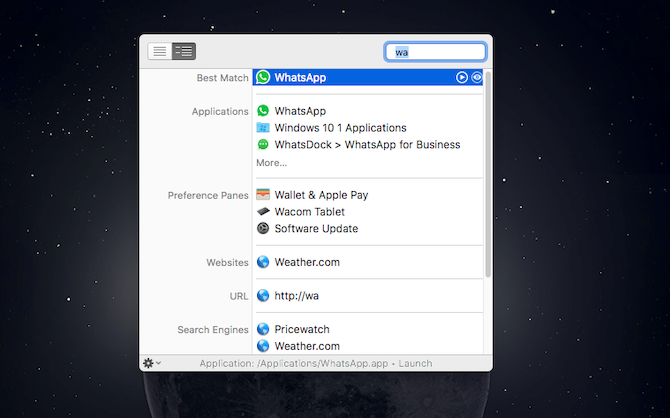Click the globe icon beside http://wa
Image resolution: width=670 pixels, height=418 pixels.
tap(263, 295)
